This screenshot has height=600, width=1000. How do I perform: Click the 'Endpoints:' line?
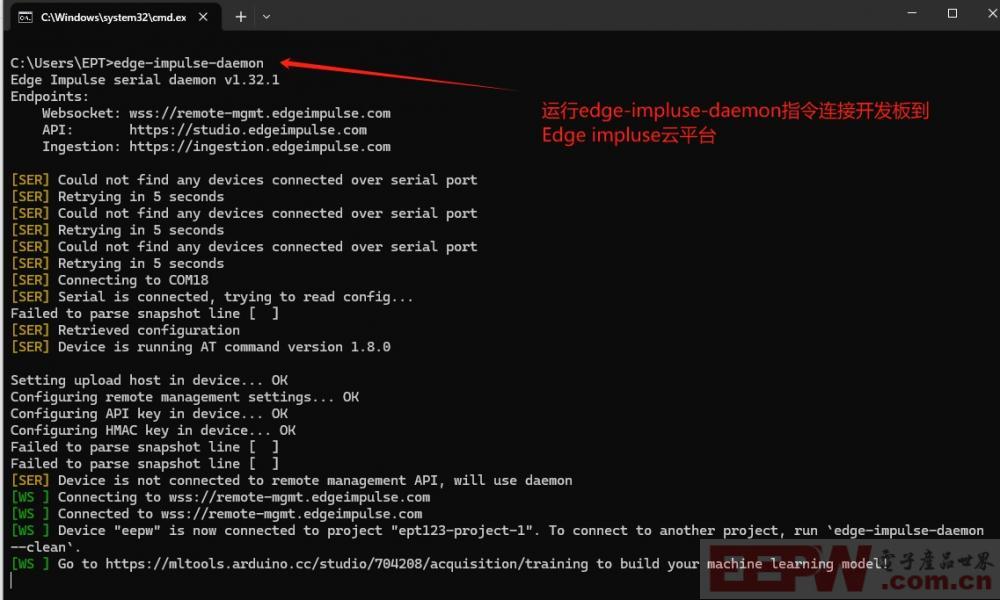(50, 96)
